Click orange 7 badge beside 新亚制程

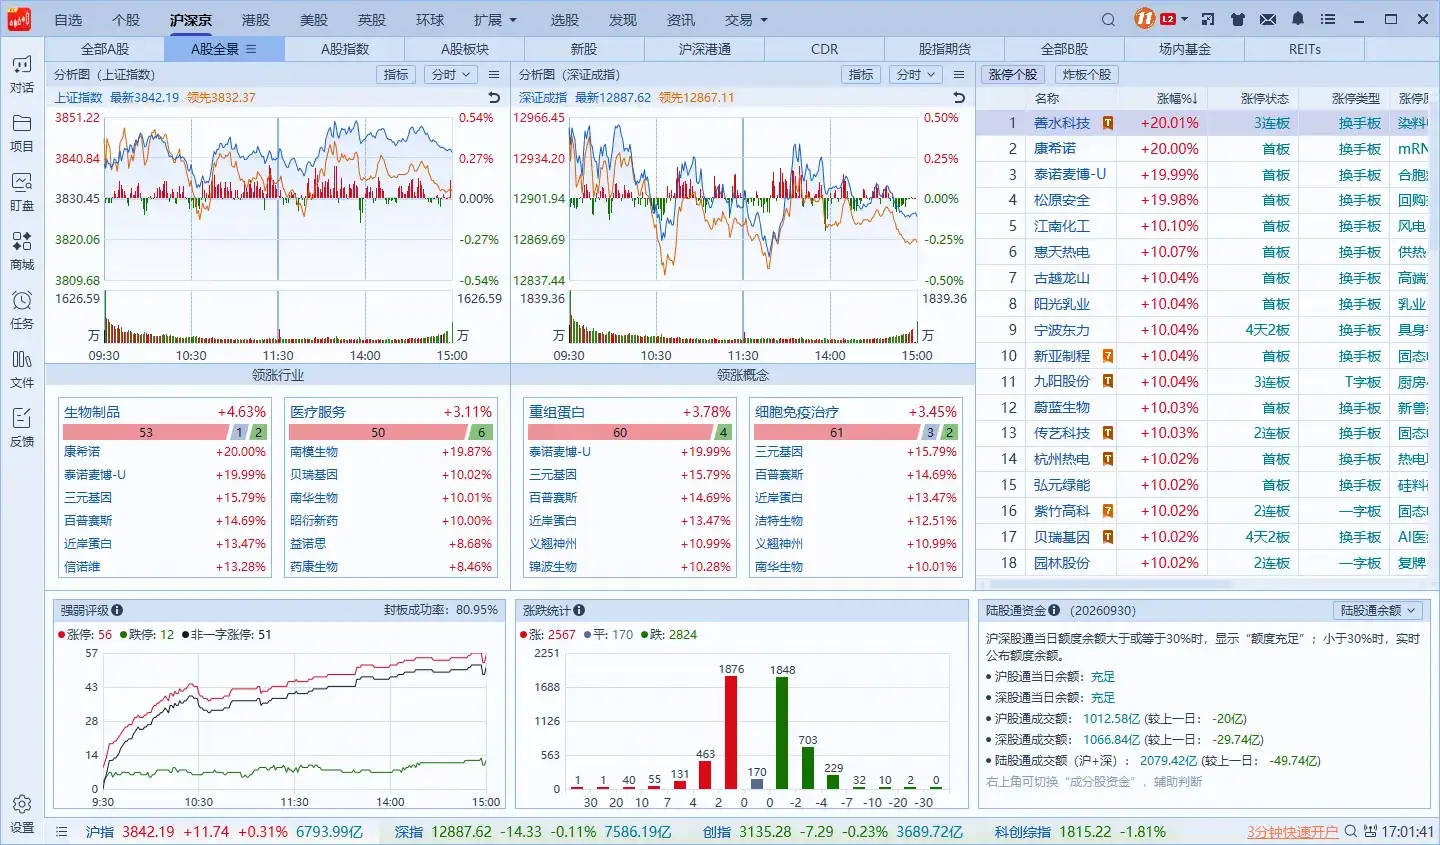(x=1108, y=356)
